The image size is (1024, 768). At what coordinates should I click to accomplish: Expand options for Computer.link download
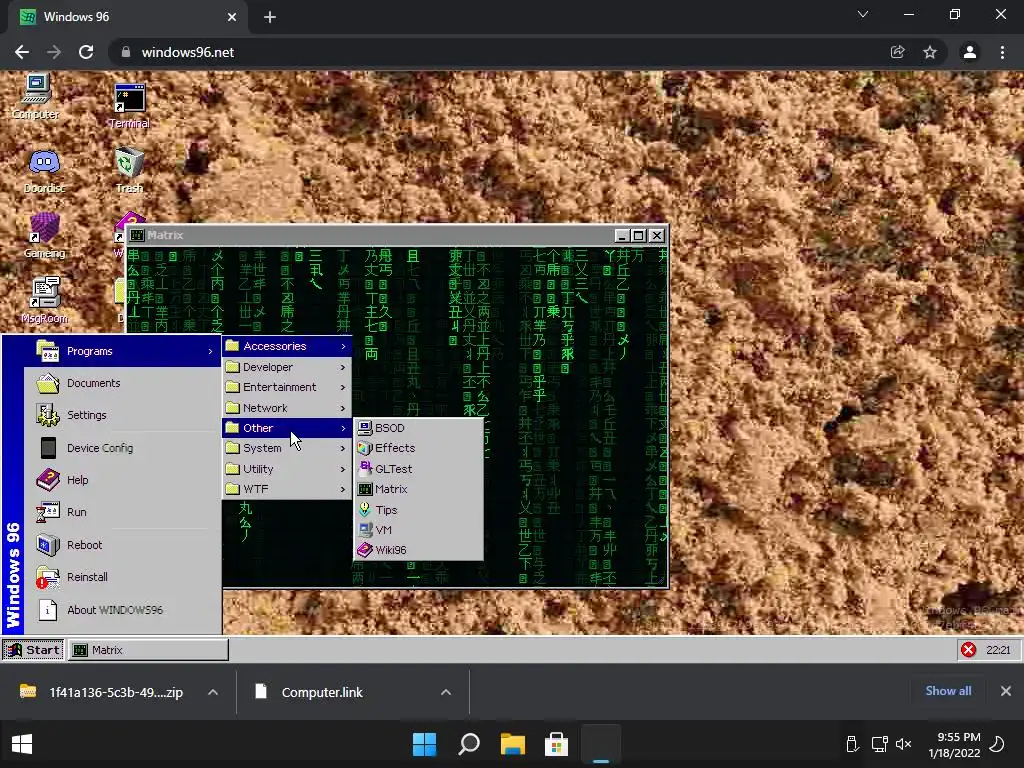446,692
